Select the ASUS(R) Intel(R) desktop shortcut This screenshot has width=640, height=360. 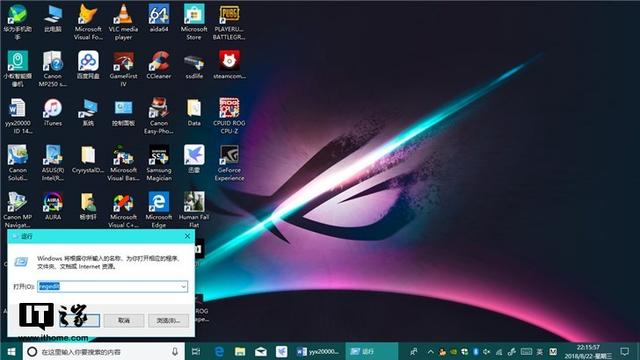pos(53,163)
